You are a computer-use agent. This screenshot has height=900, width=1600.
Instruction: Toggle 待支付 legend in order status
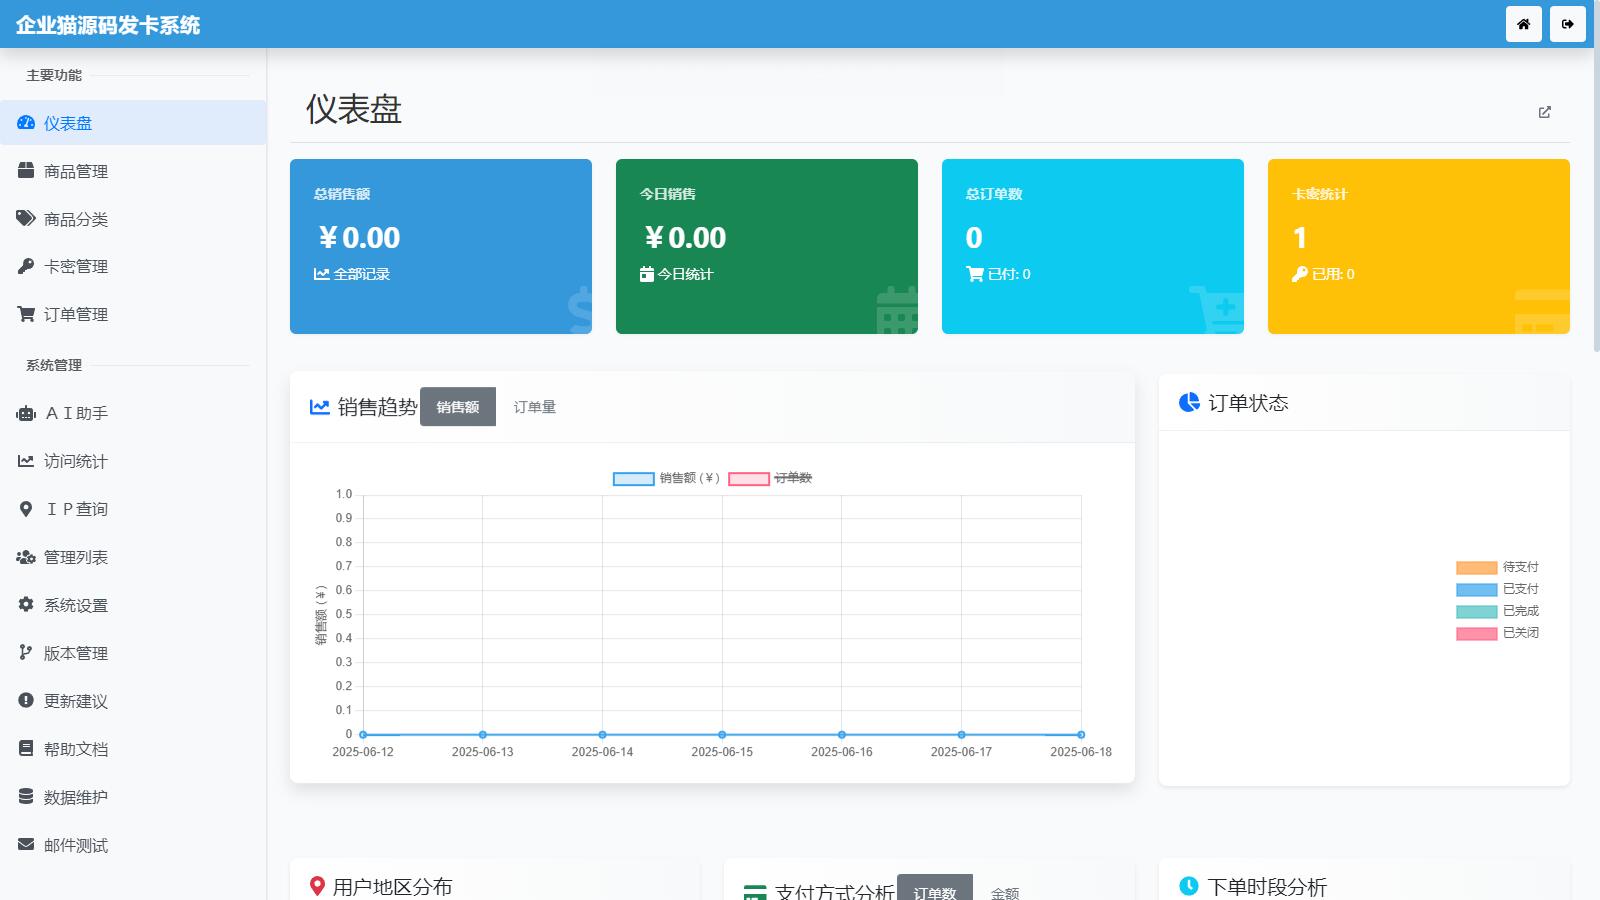pos(1497,567)
